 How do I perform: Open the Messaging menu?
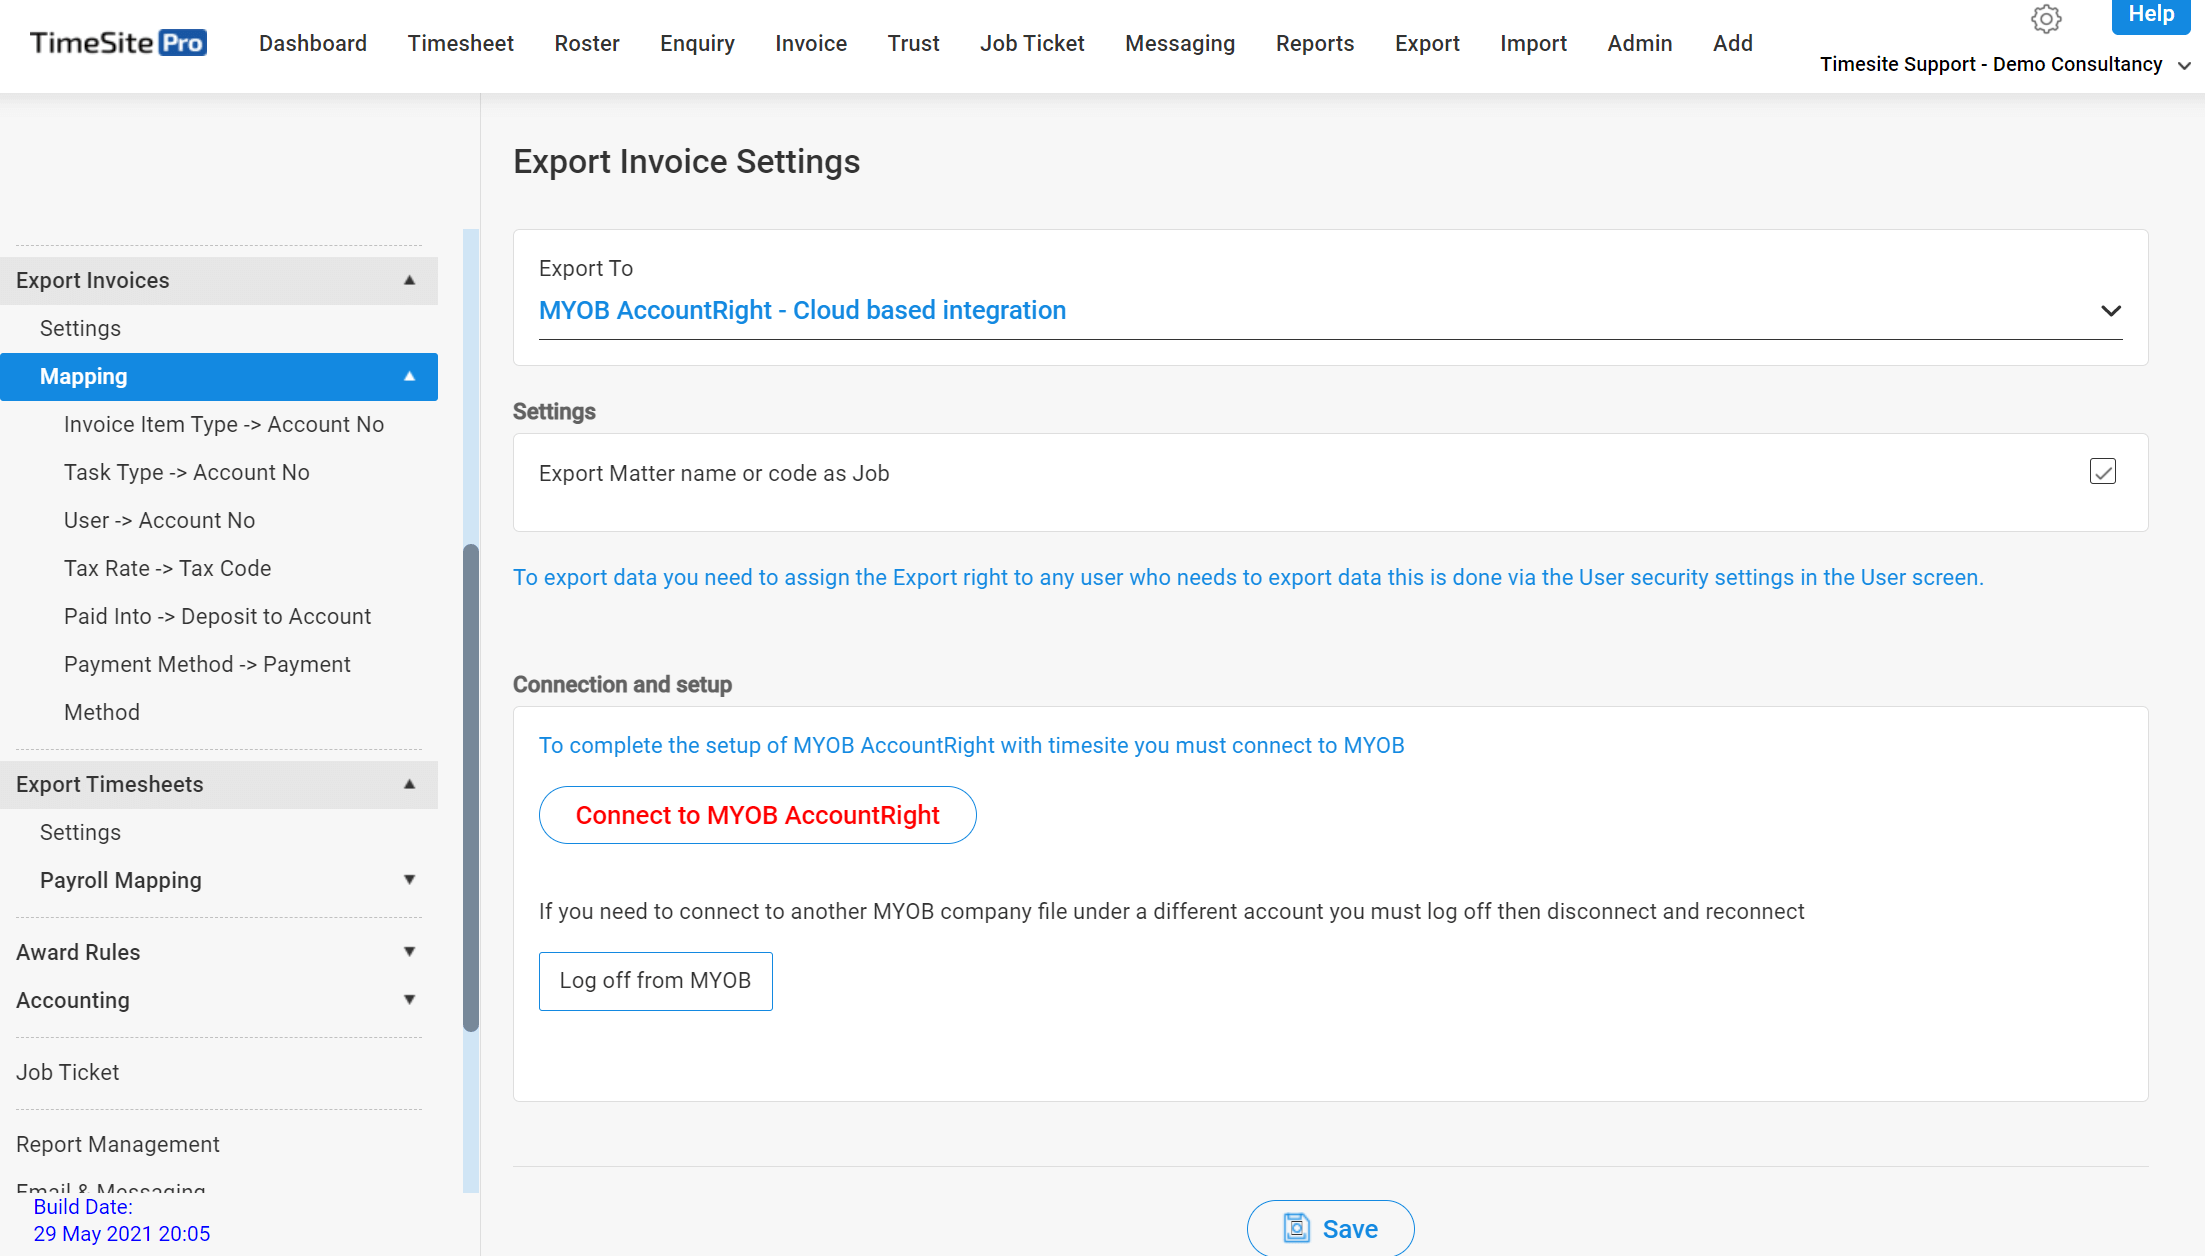1180,44
